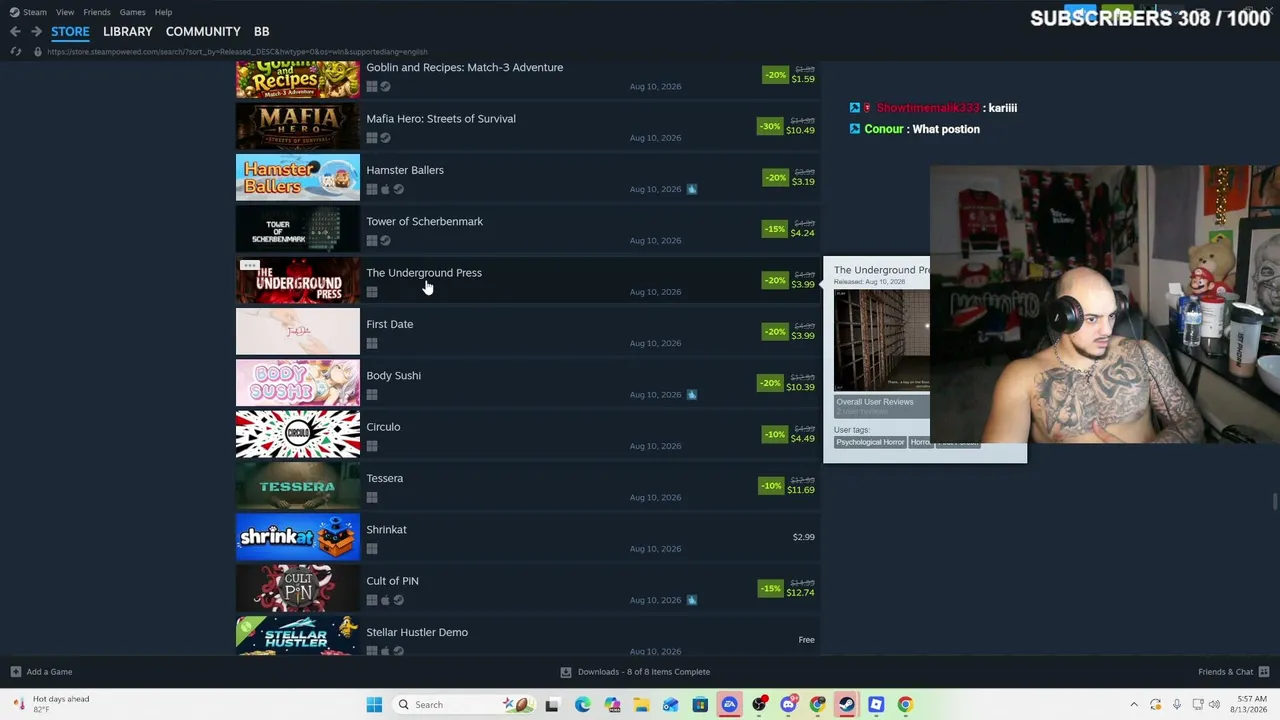This screenshot has height=720, width=1280.
Task: Select the Body Sushi title
Action: click(x=393, y=375)
